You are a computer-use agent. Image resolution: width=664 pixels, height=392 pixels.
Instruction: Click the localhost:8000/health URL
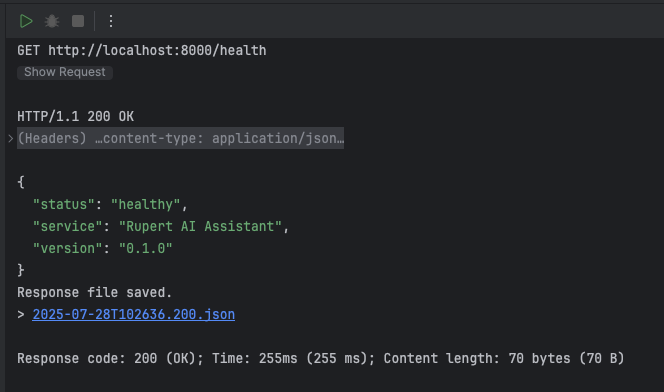(x=157, y=50)
